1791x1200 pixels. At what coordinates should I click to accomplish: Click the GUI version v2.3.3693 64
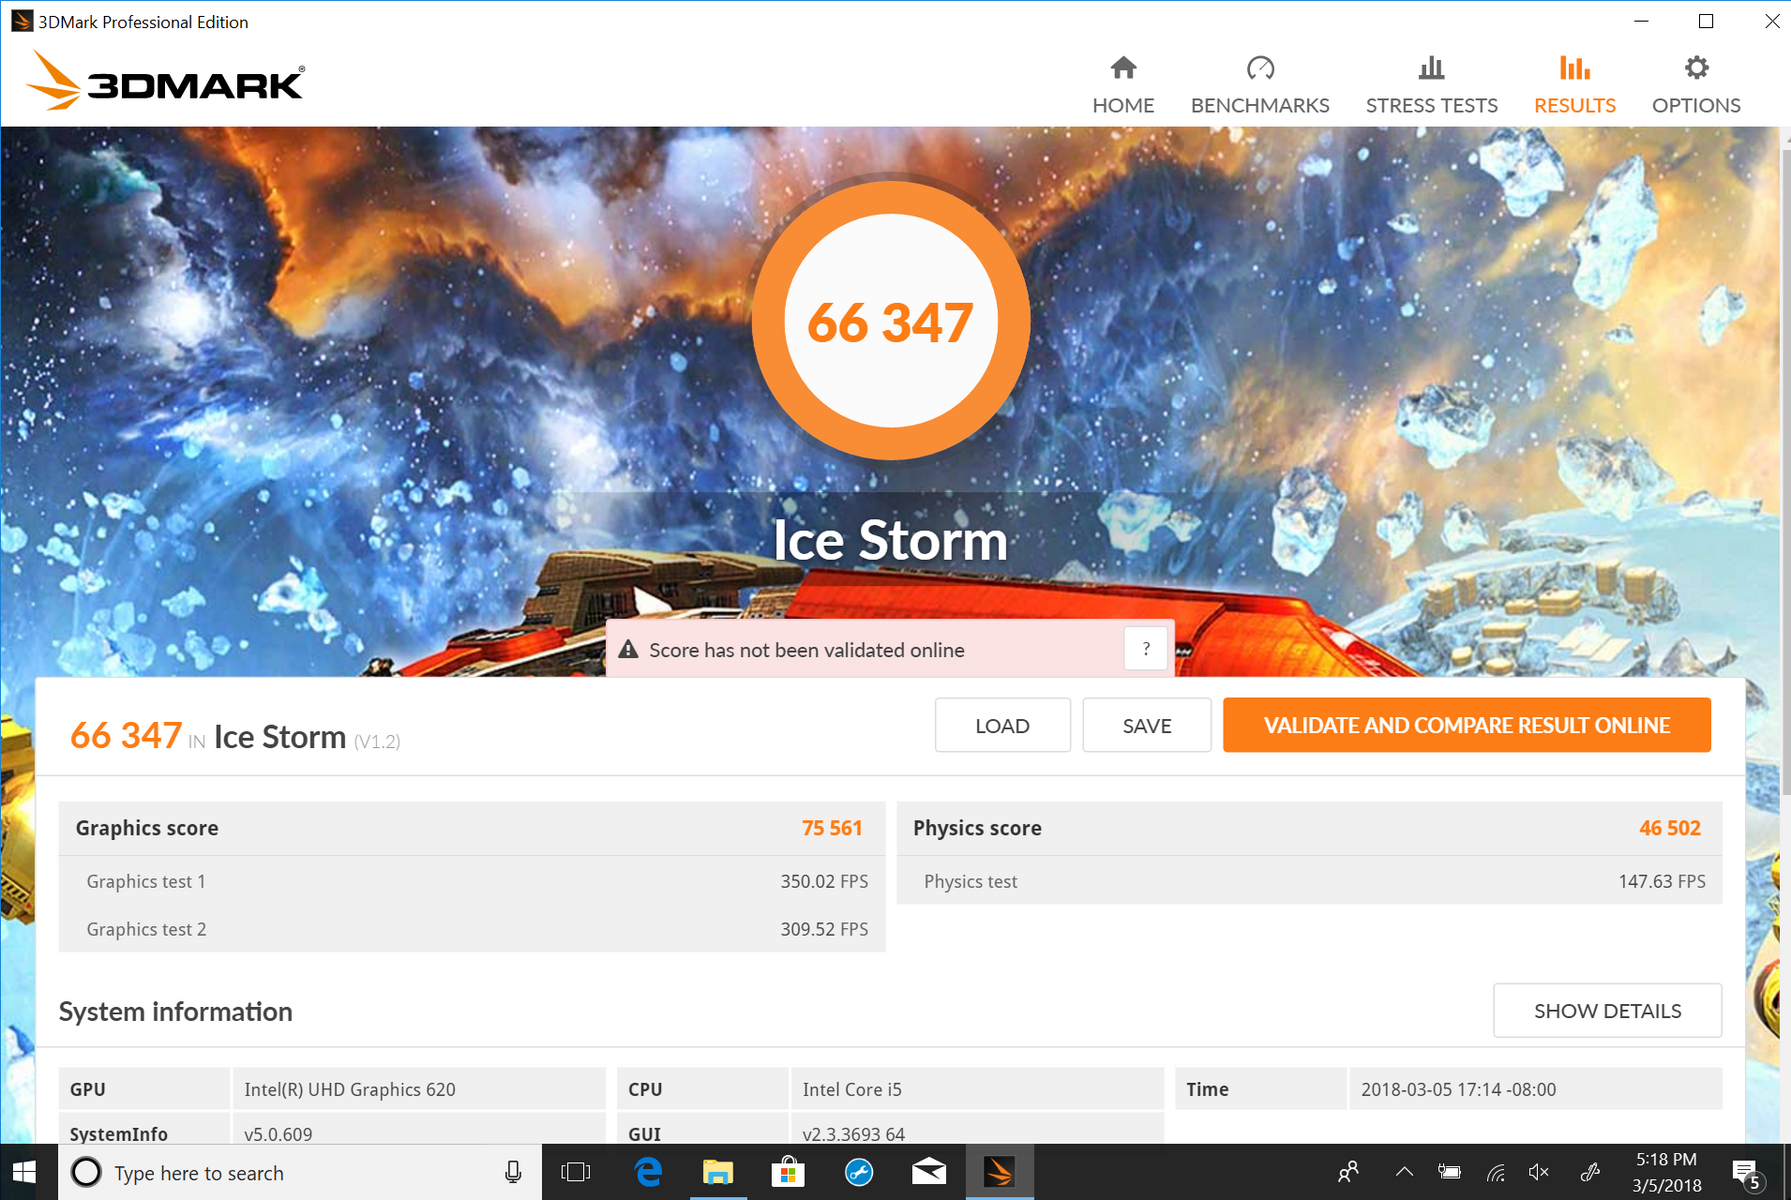pos(853,1134)
